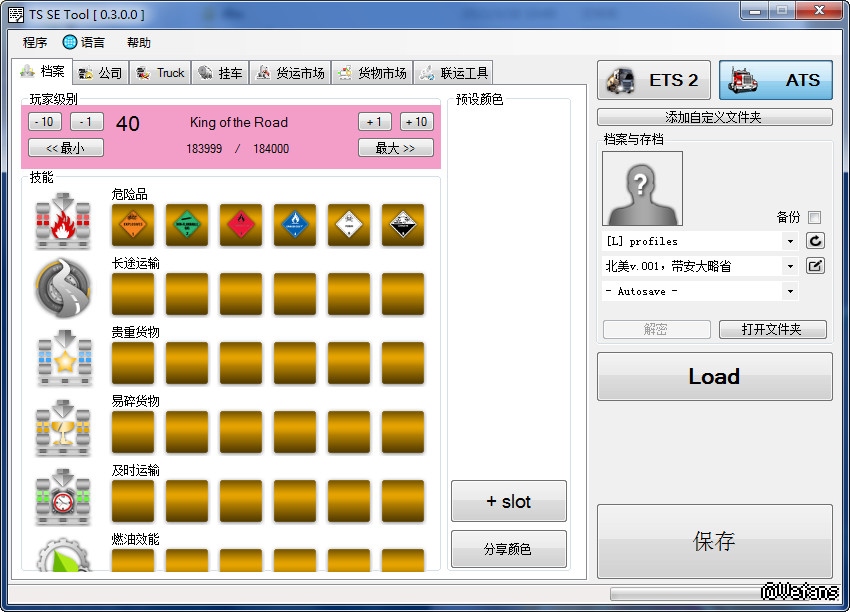Click the King of the Road title
This screenshot has width=850, height=612.
click(239, 123)
